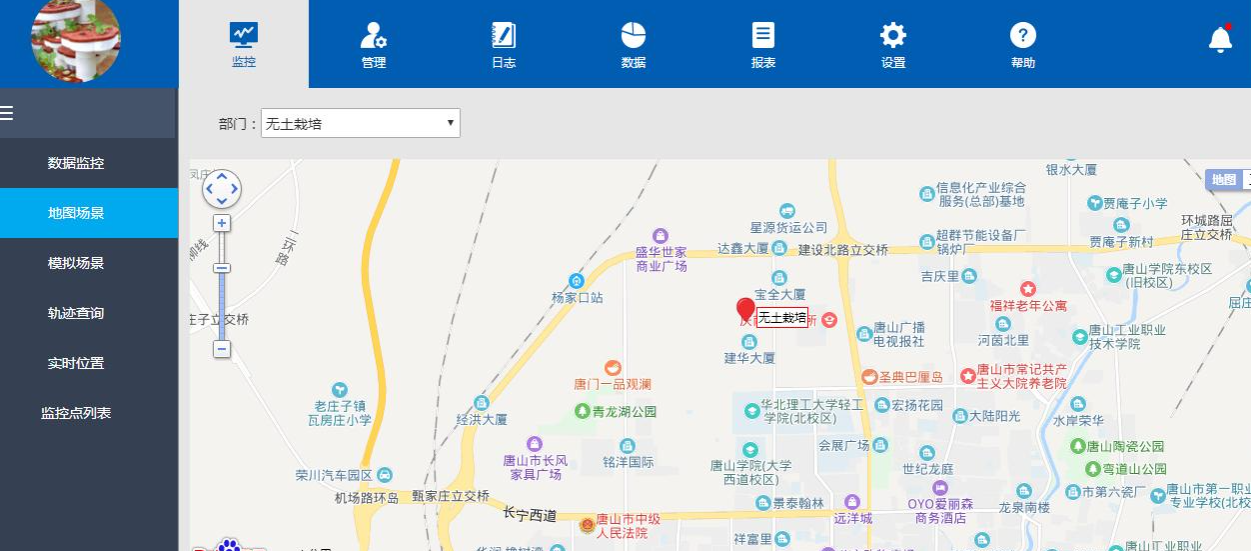Click the map pan compass control
1251x551 pixels.
coord(222,188)
